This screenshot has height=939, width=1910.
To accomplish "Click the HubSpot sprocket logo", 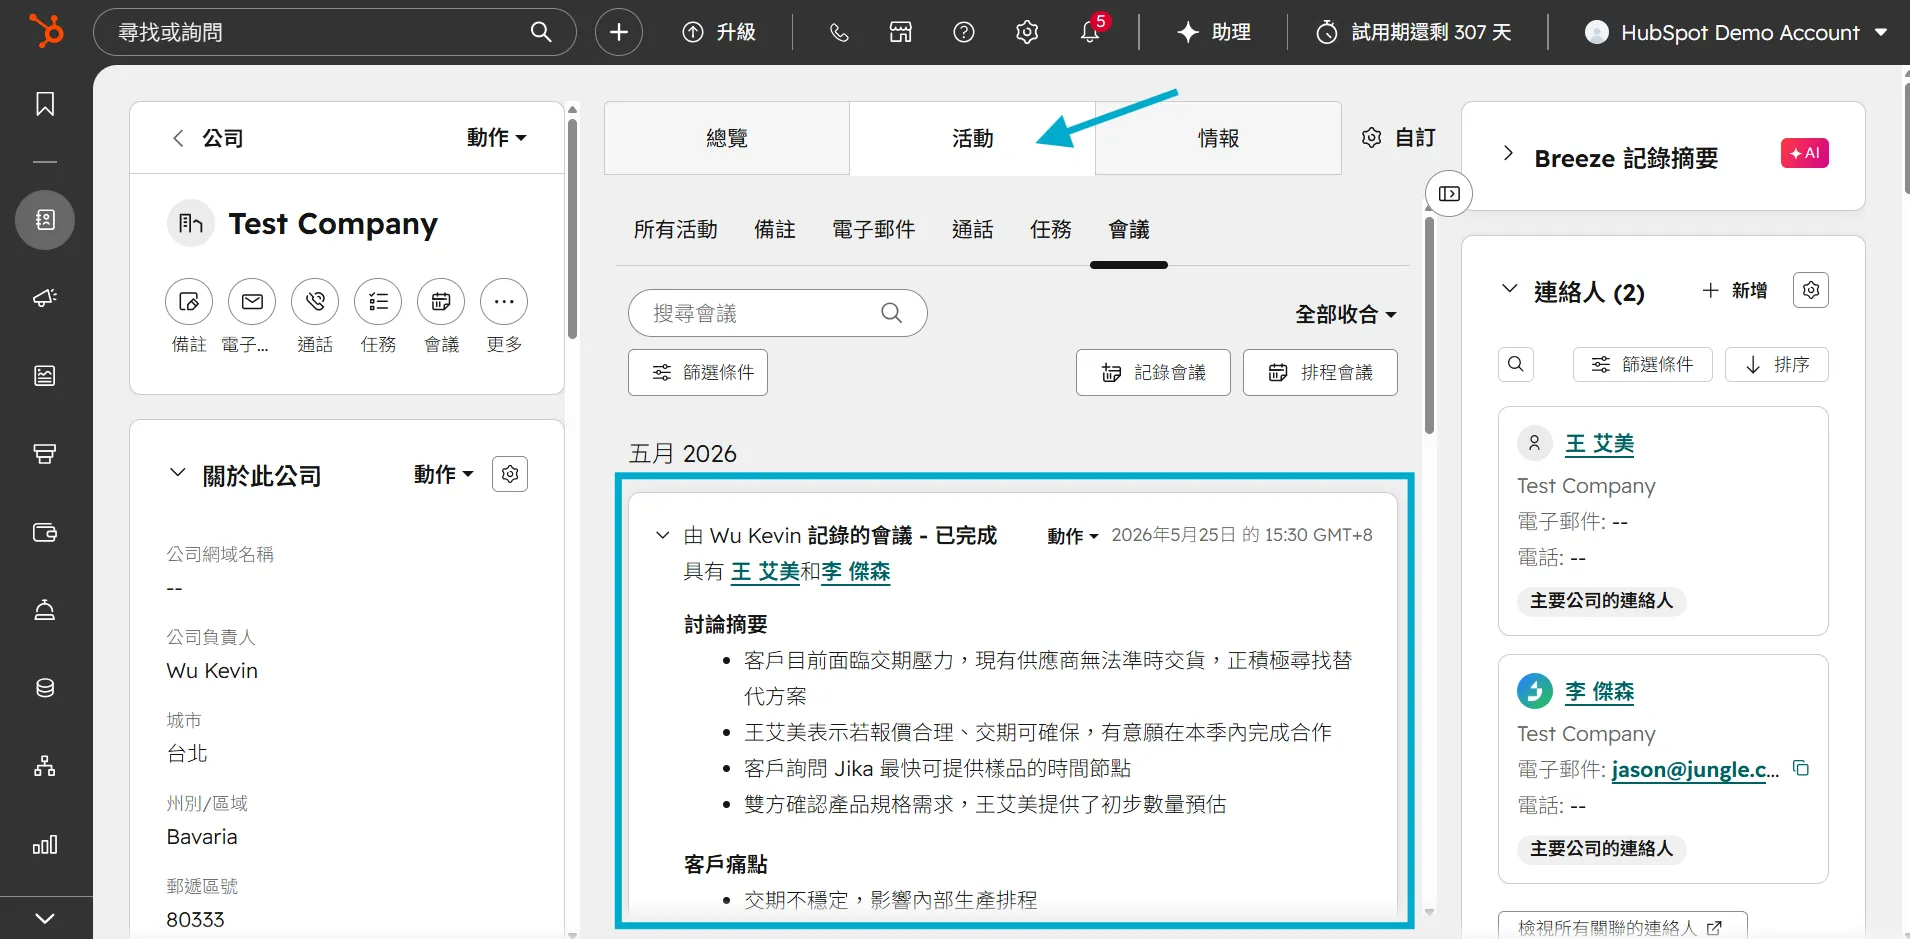I will 46,31.
